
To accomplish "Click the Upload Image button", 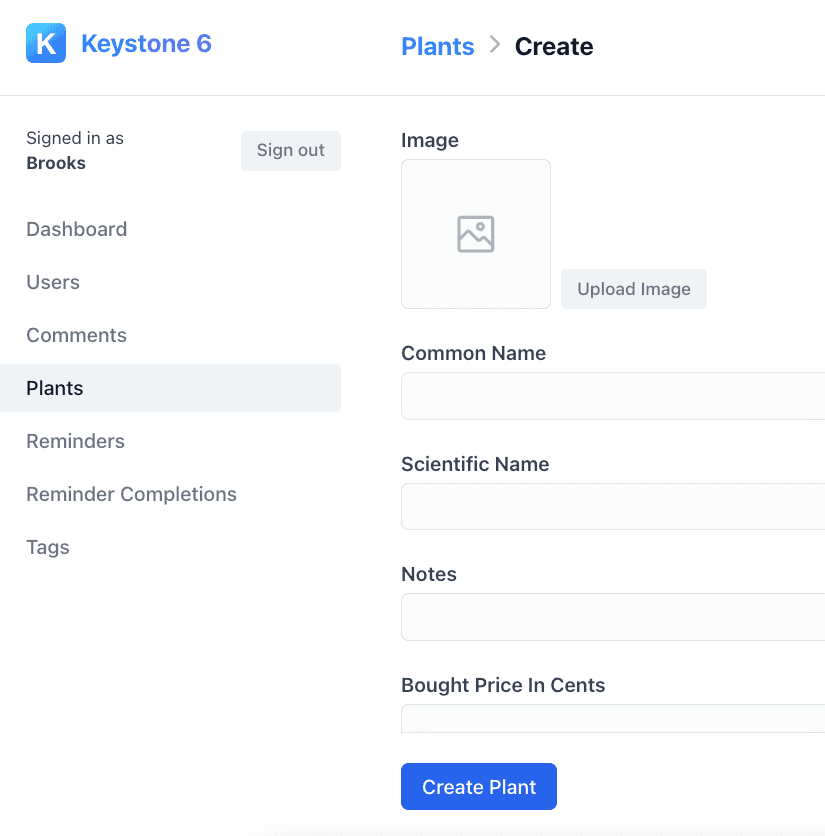I will [634, 289].
